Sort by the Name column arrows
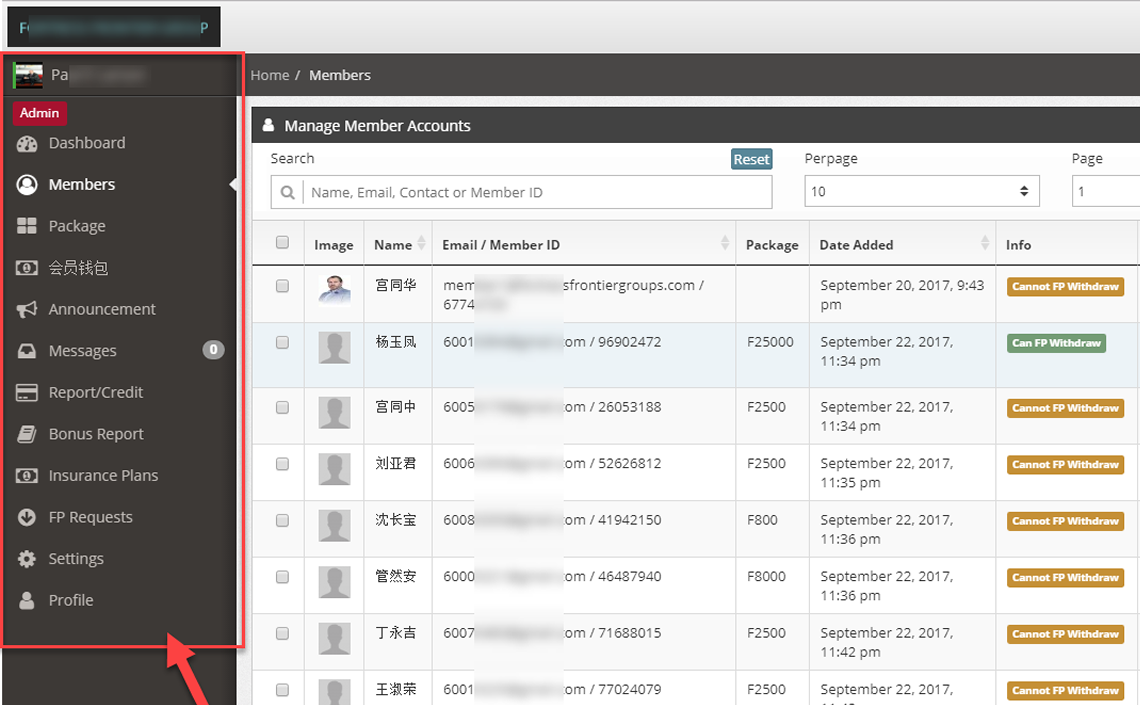1140x705 pixels. 421,243
